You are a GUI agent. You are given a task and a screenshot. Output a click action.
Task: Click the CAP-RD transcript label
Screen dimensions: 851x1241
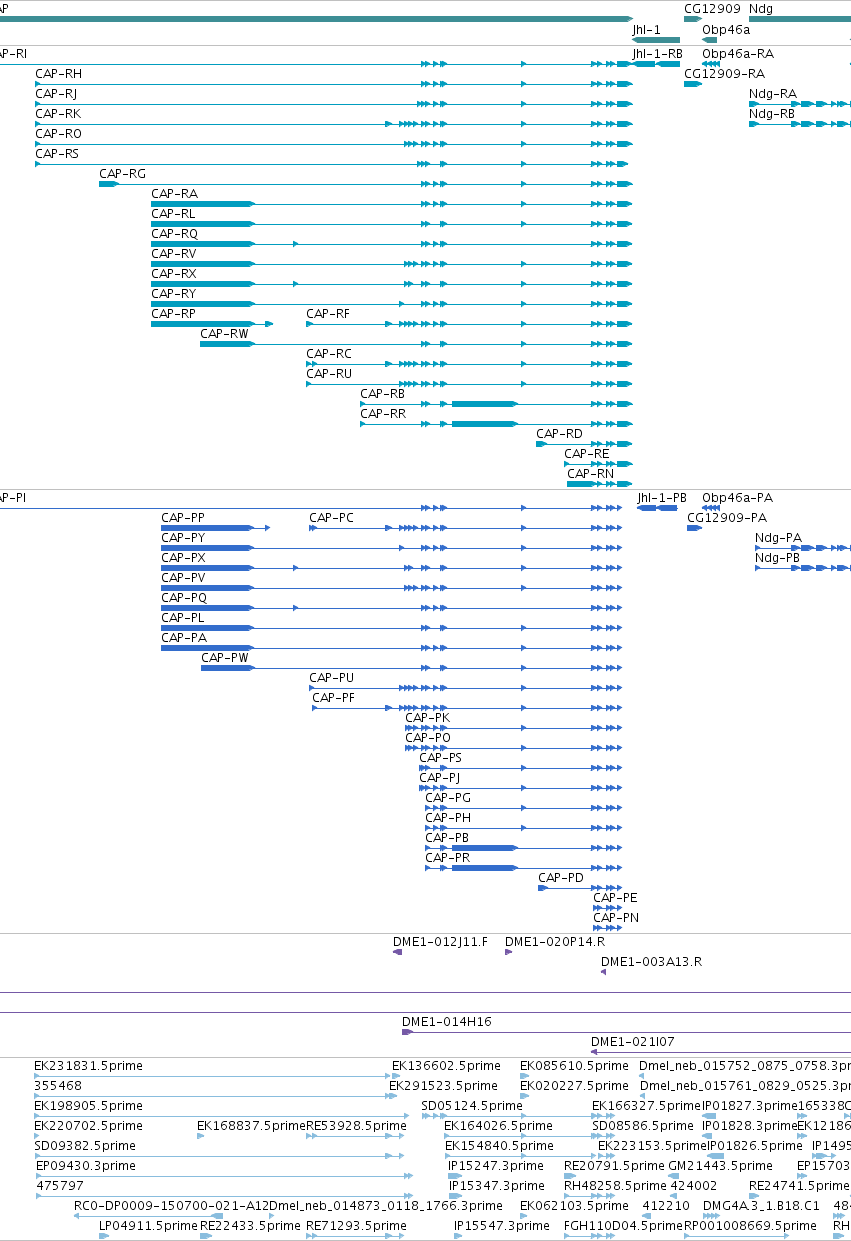pyautogui.click(x=559, y=434)
